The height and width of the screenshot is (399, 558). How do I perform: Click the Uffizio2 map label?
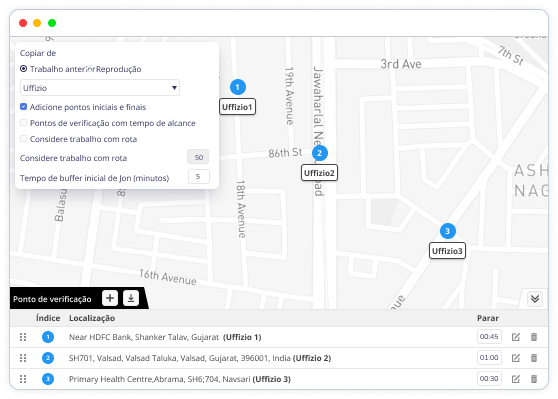(319, 173)
